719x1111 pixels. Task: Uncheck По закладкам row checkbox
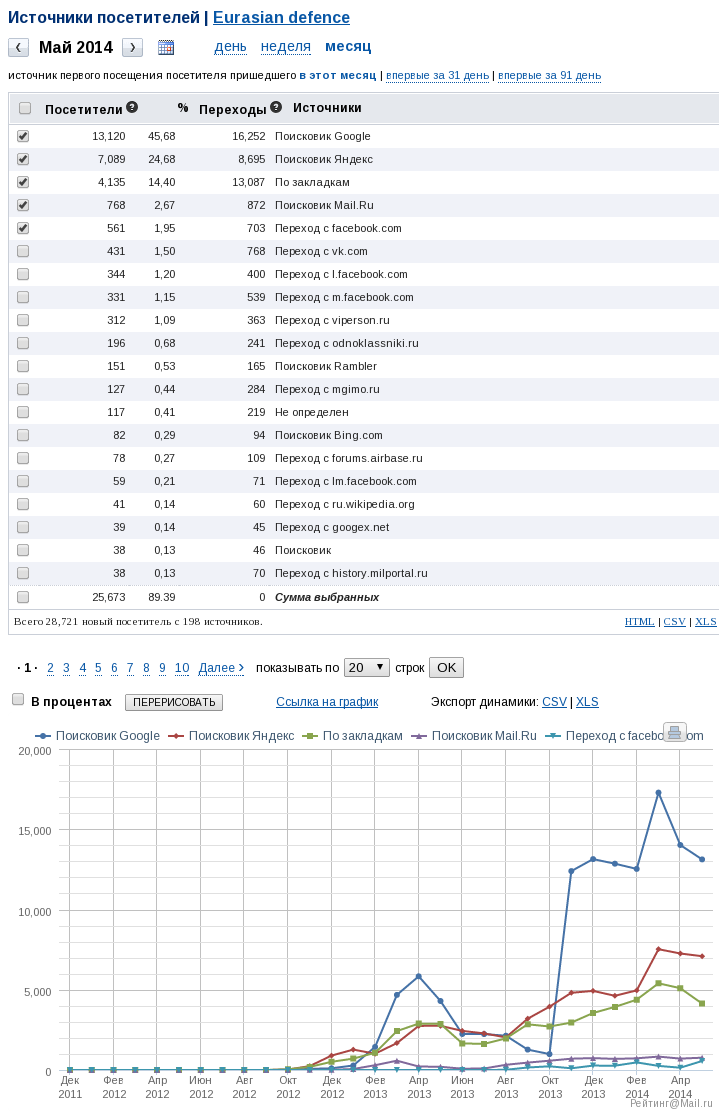coord(23,182)
